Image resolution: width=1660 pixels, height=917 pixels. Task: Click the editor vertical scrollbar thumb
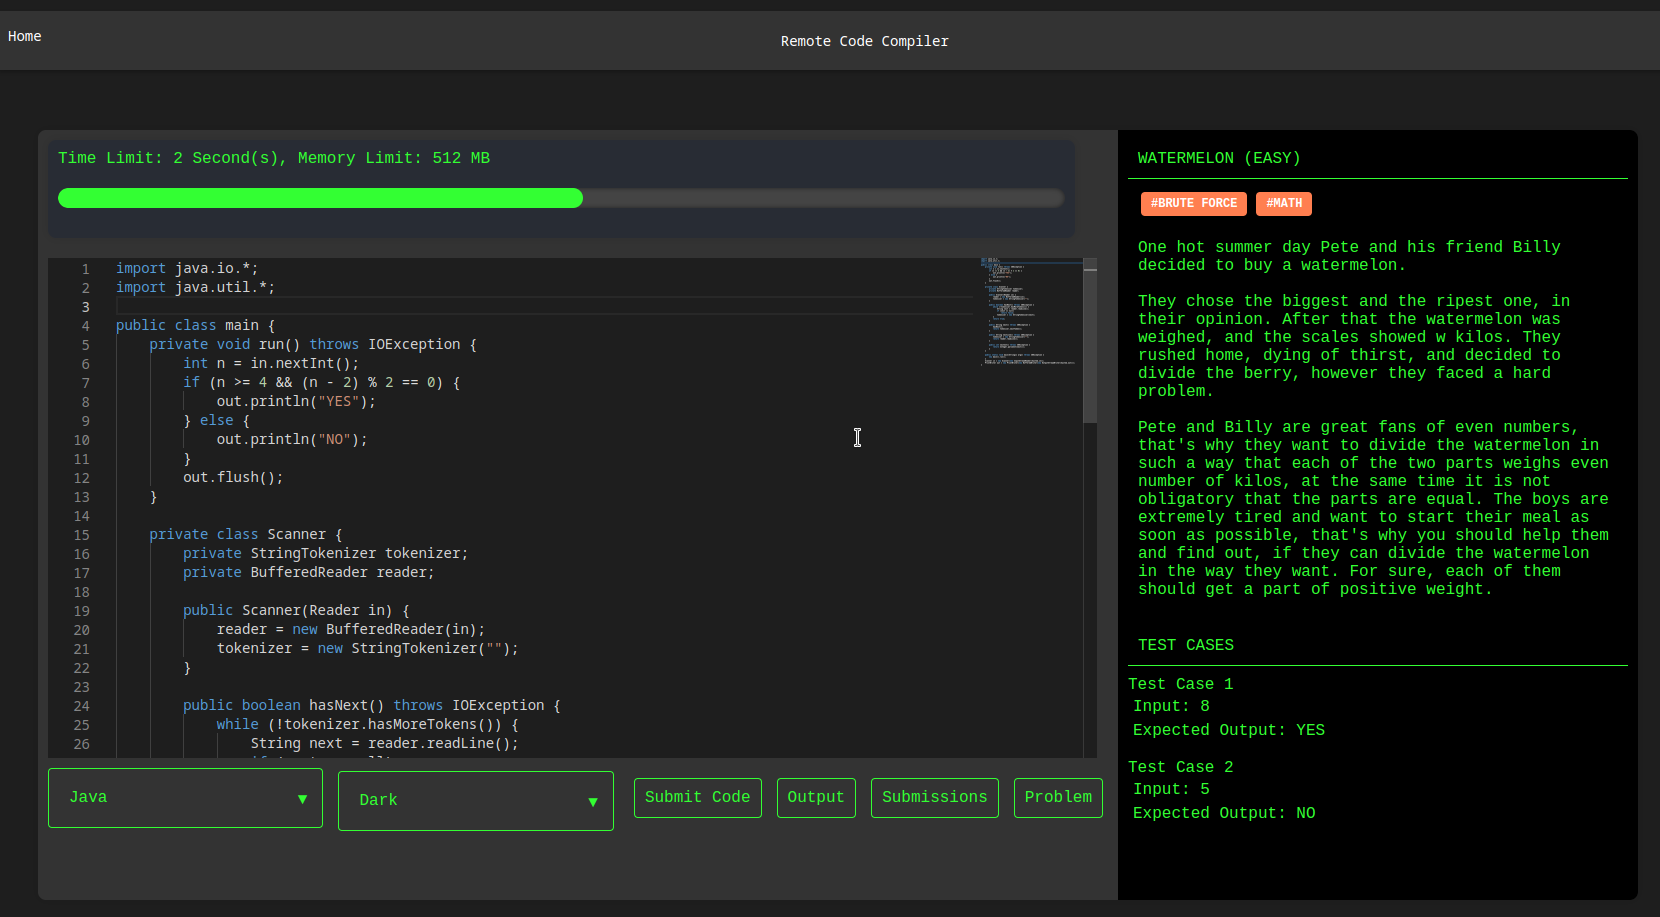click(1090, 341)
